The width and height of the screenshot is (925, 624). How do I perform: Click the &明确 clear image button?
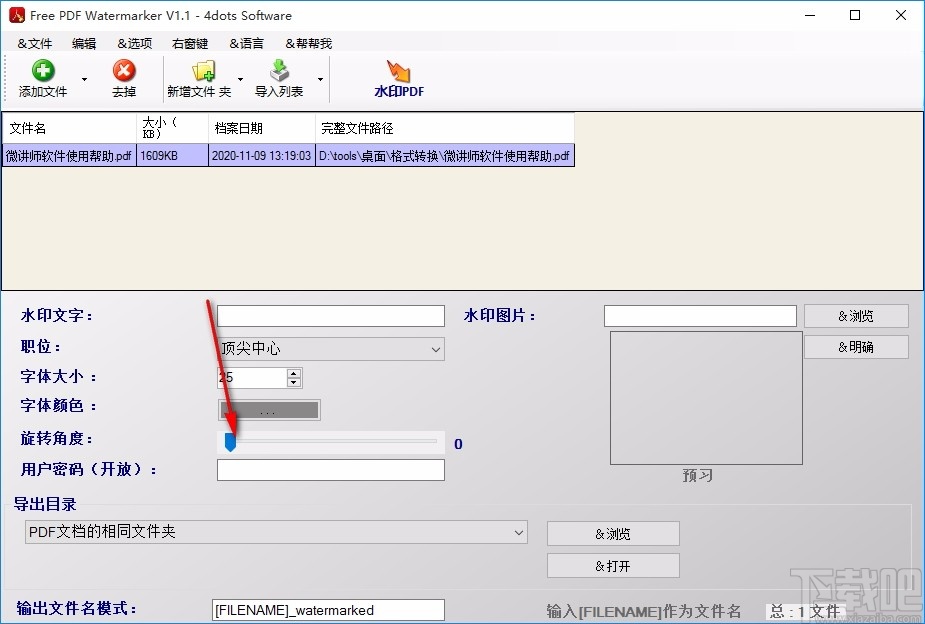pos(856,347)
